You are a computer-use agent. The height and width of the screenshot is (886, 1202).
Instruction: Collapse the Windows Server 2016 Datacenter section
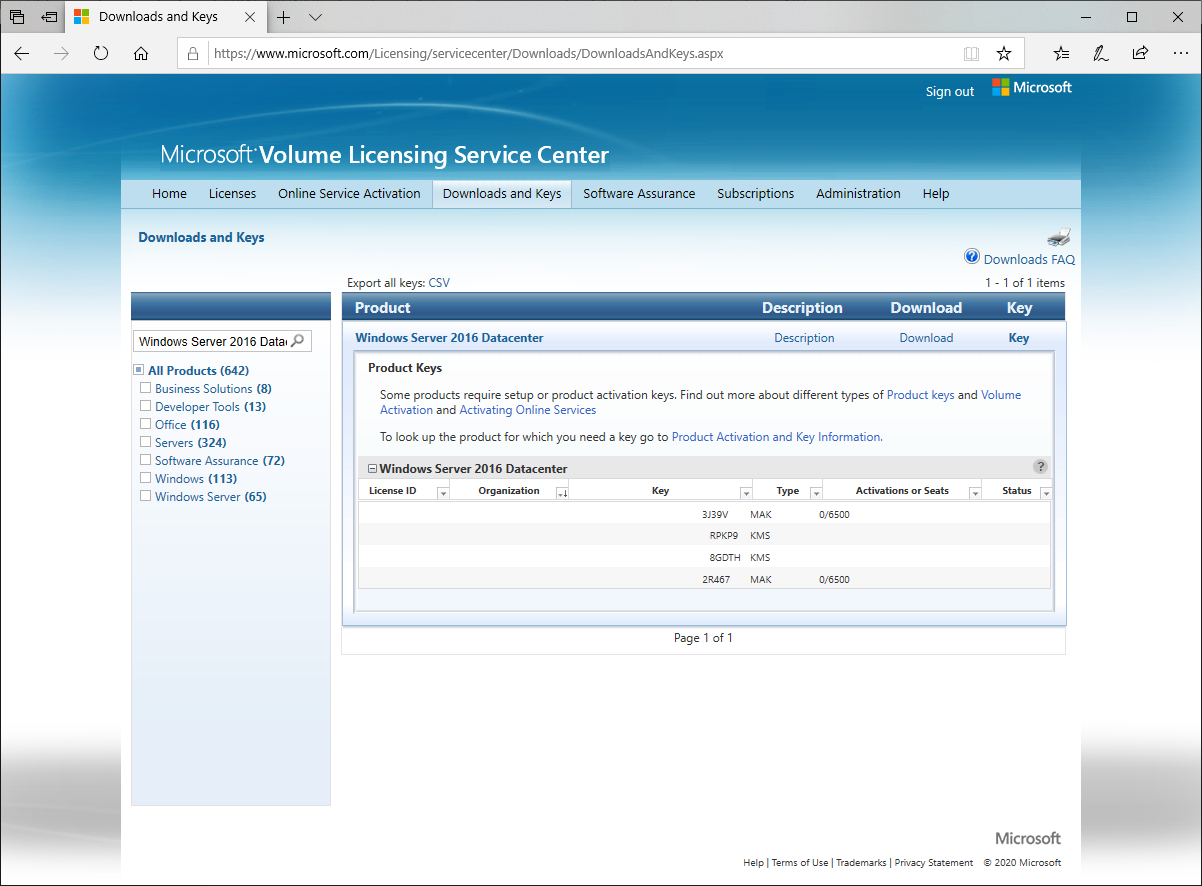(372, 468)
